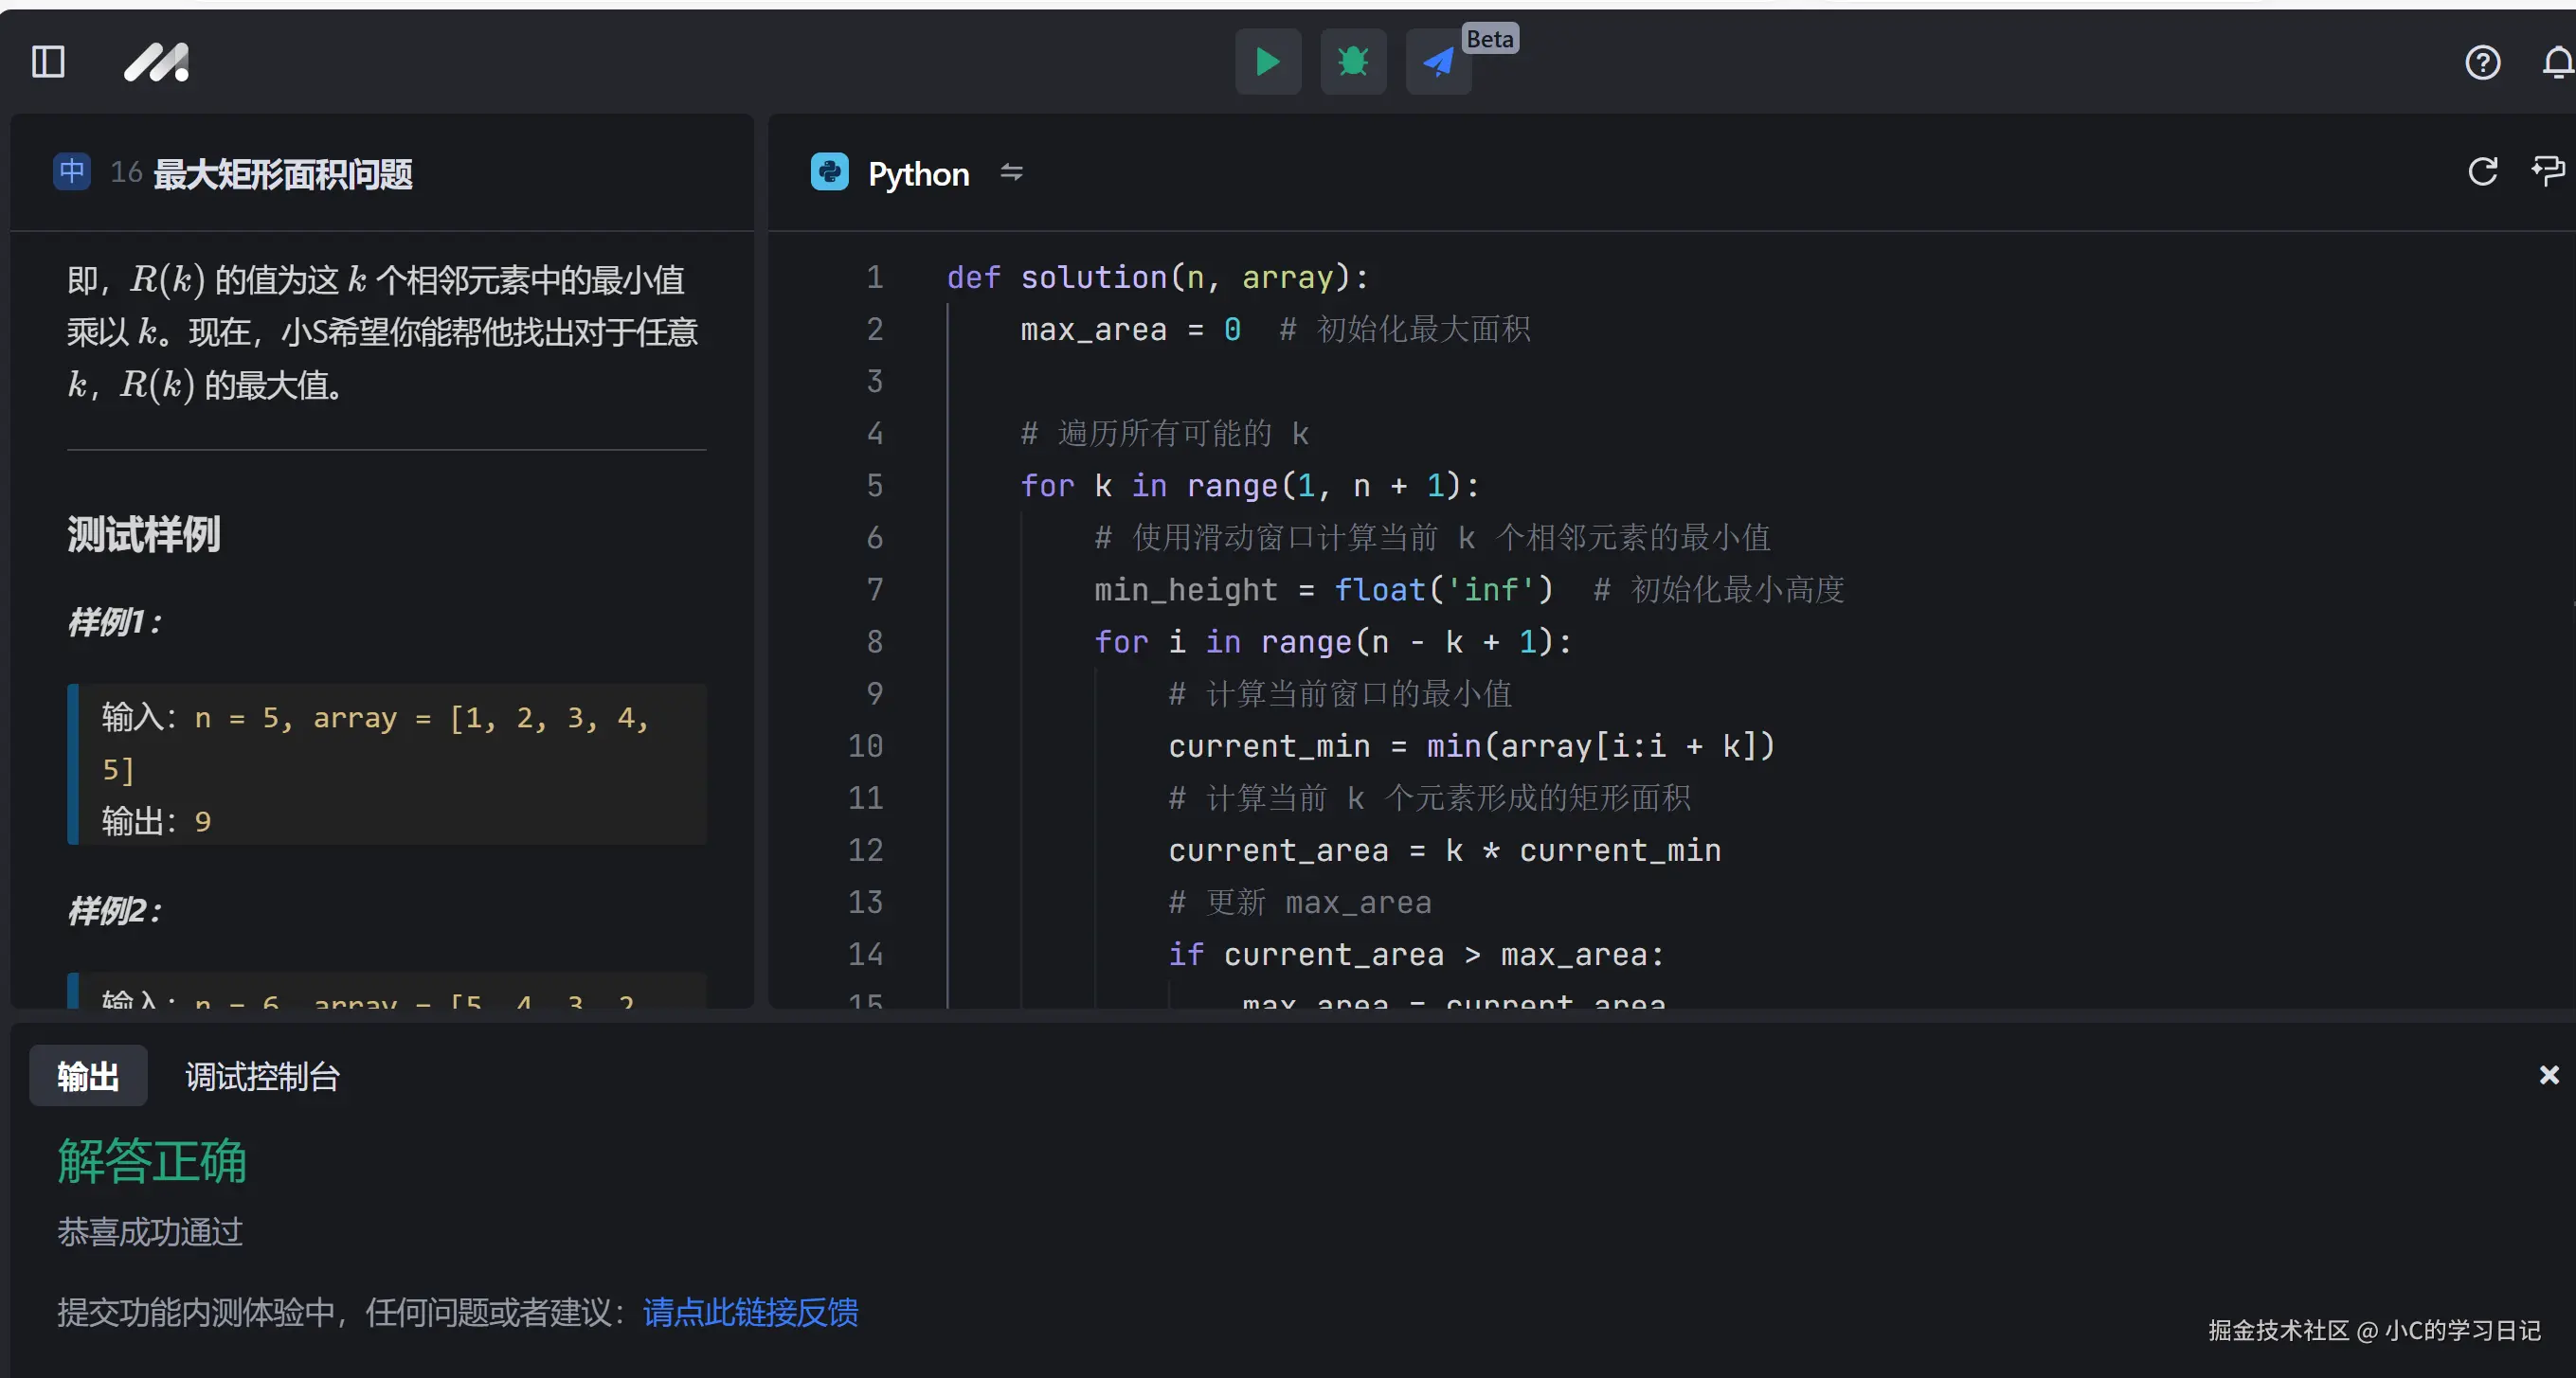This screenshot has width=2576, height=1378.
Task: Run the code with the play button
Action: point(1267,62)
